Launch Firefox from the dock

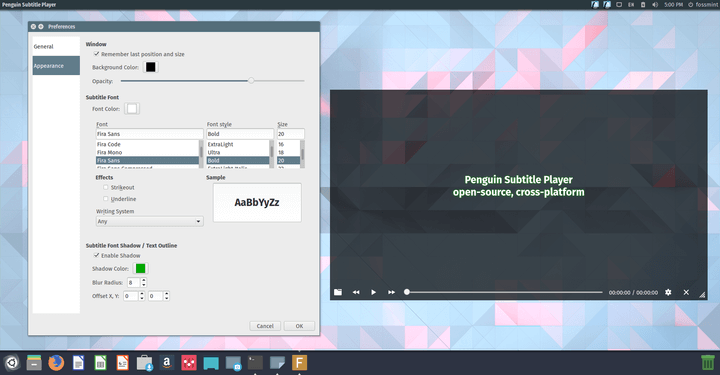tap(56, 363)
